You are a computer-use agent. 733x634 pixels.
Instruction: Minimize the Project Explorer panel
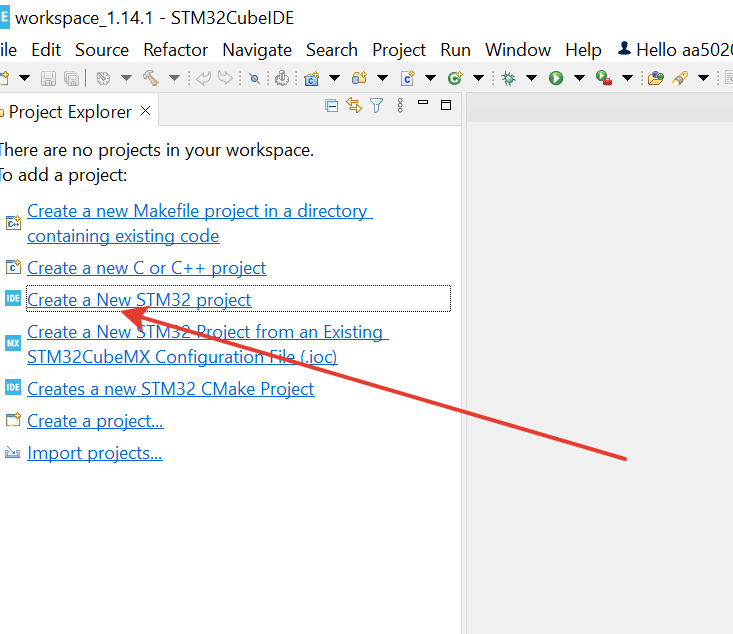point(424,105)
